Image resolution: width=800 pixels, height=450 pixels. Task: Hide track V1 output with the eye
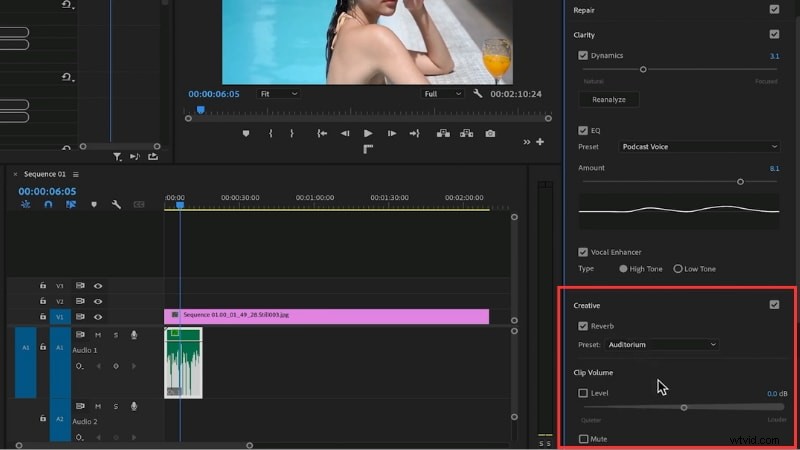pyautogui.click(x=98, y=317)
